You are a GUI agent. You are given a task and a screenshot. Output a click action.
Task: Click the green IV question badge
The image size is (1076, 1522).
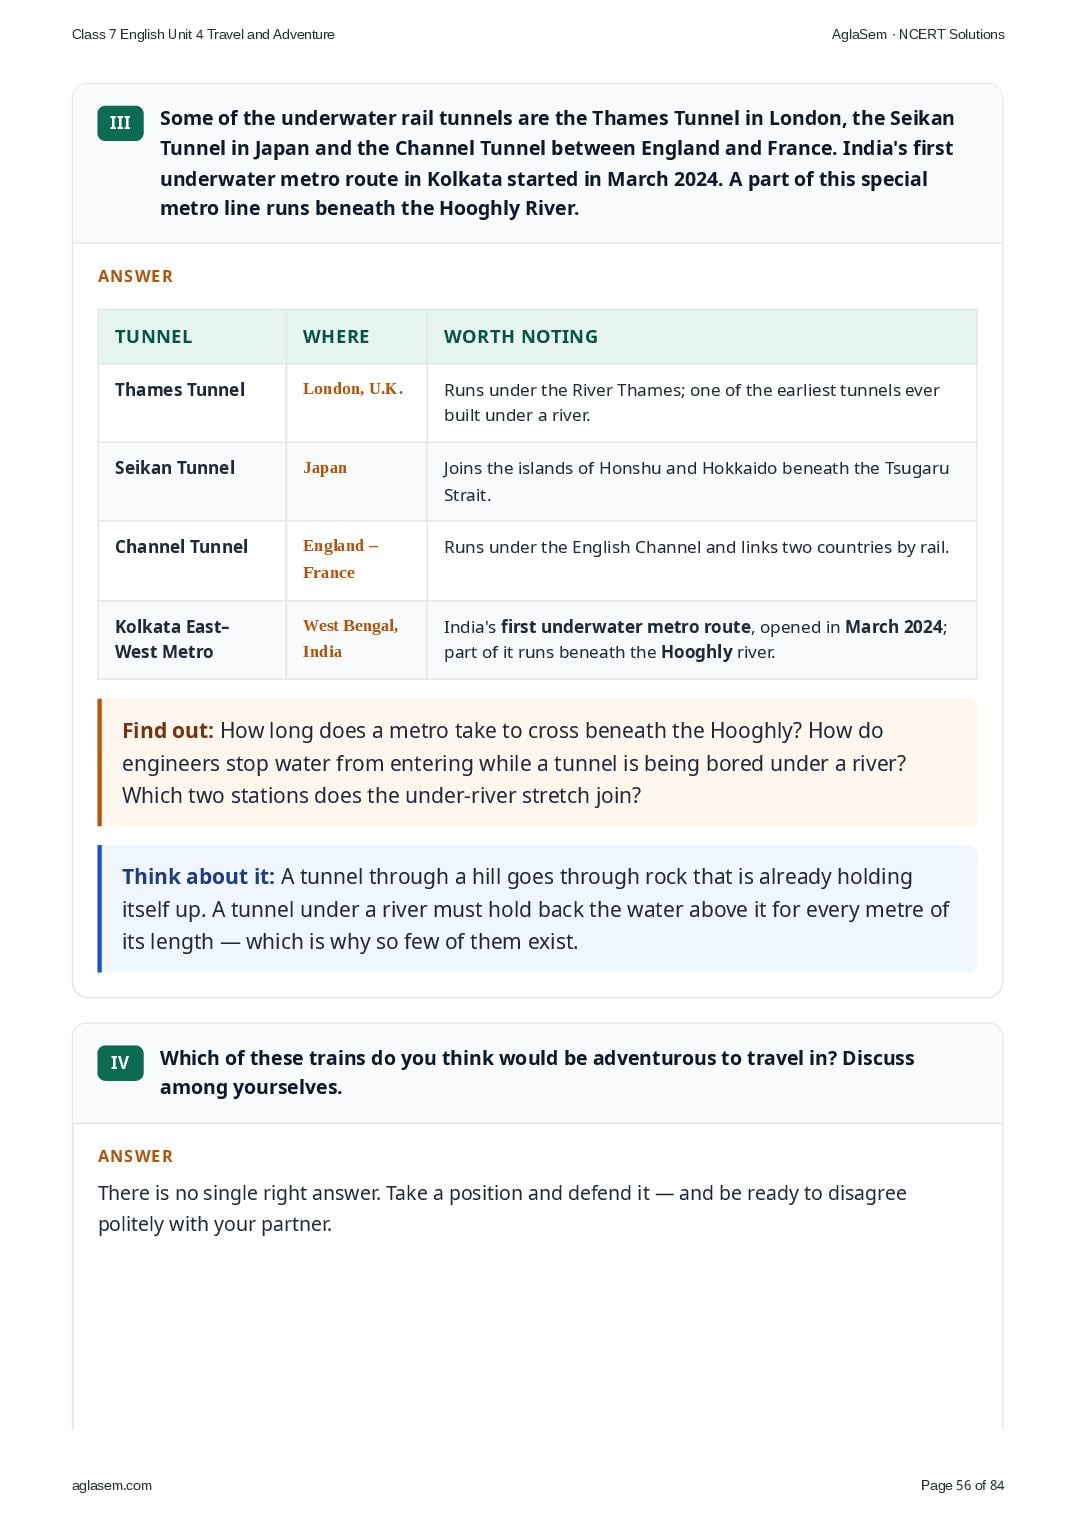pyautogui.click(x=120, y=1063)
